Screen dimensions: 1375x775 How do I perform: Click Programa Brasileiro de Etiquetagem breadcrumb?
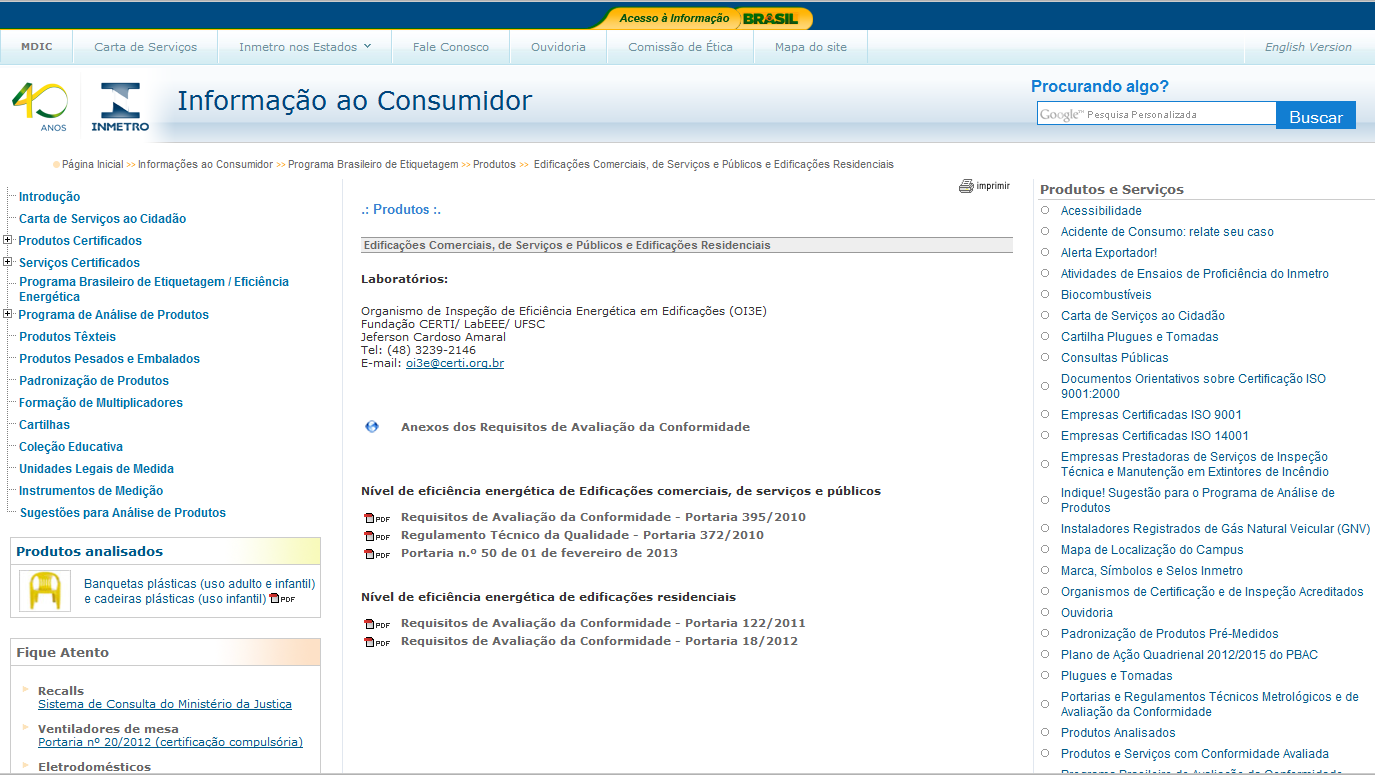373,164
